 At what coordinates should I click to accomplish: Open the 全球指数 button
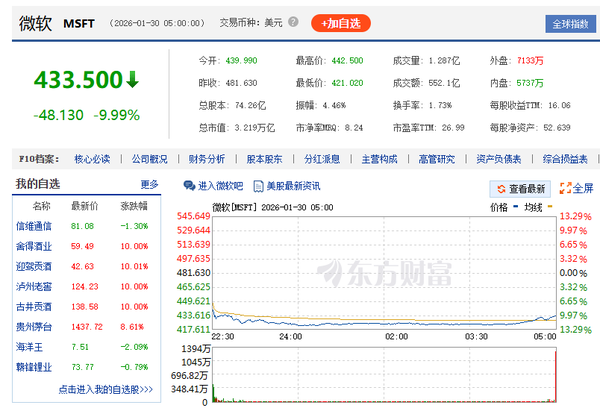coord(570,24)
